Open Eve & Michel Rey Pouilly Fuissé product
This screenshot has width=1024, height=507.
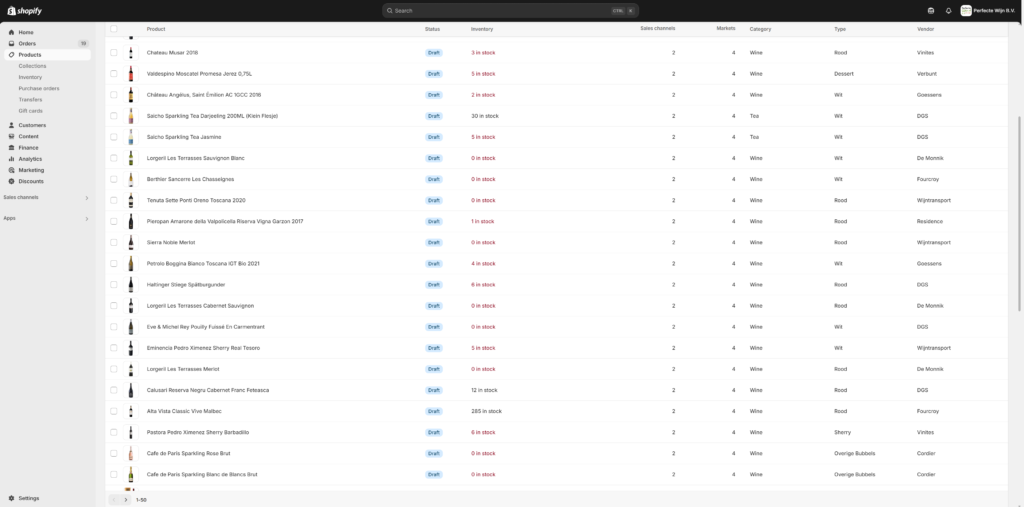tap(206, 327)
